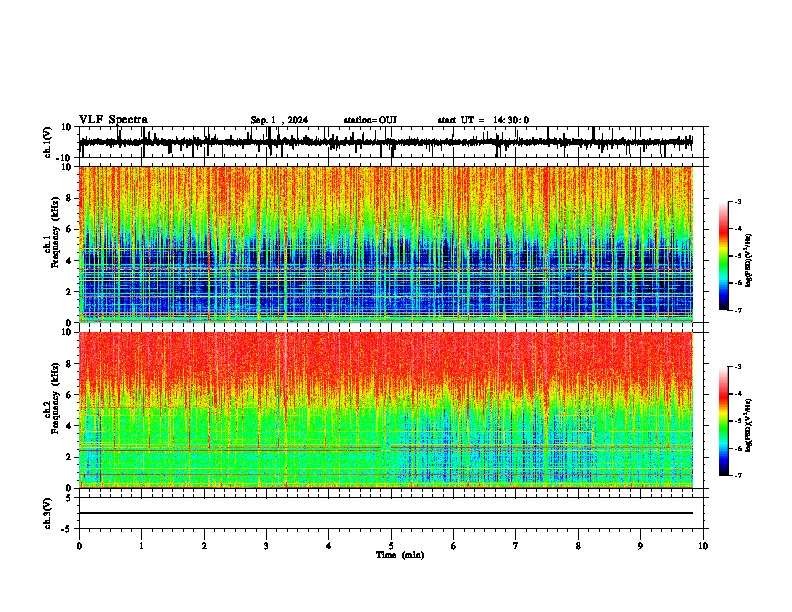Viewport: 792px width, 612px height.
Task: Click the '-7' label on ch.2 colorbar
Action: coord(738,475)
